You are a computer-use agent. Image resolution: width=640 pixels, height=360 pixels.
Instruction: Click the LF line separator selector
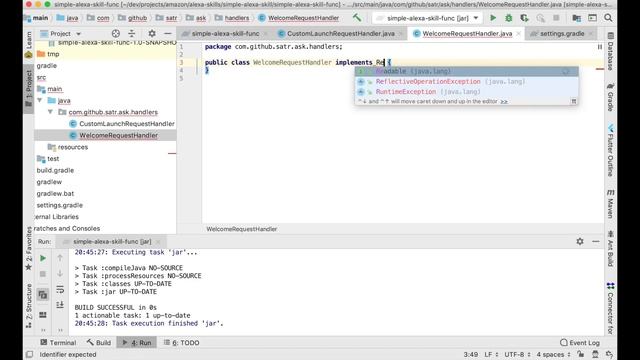pyautogui.click(x=491, y=354)
